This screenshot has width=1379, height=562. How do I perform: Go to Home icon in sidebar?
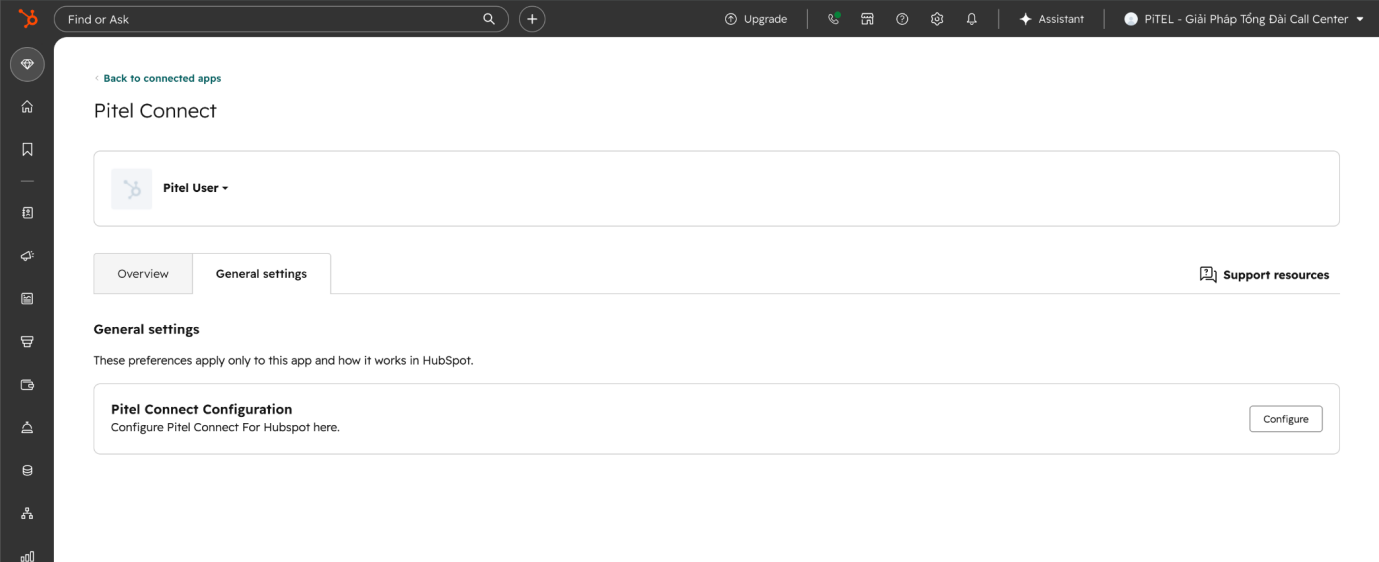click(27, 107)
